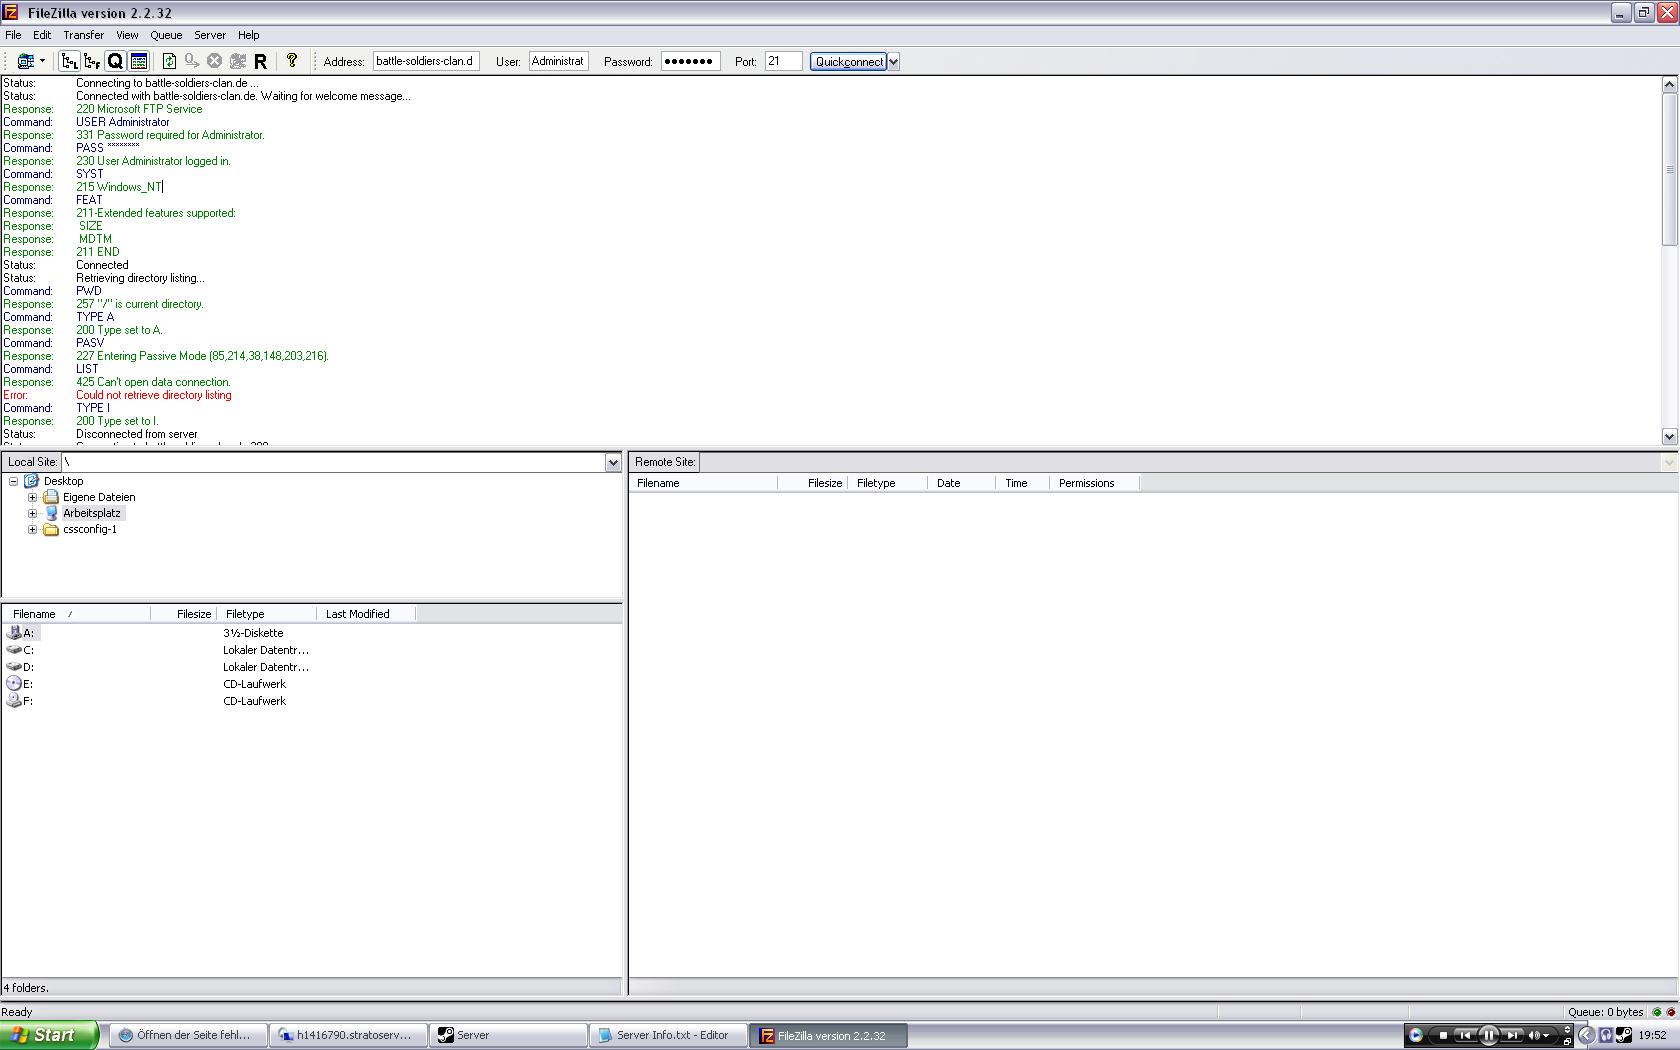Open the Windows Start button

pyautogui.click(x=49, y=1035)
